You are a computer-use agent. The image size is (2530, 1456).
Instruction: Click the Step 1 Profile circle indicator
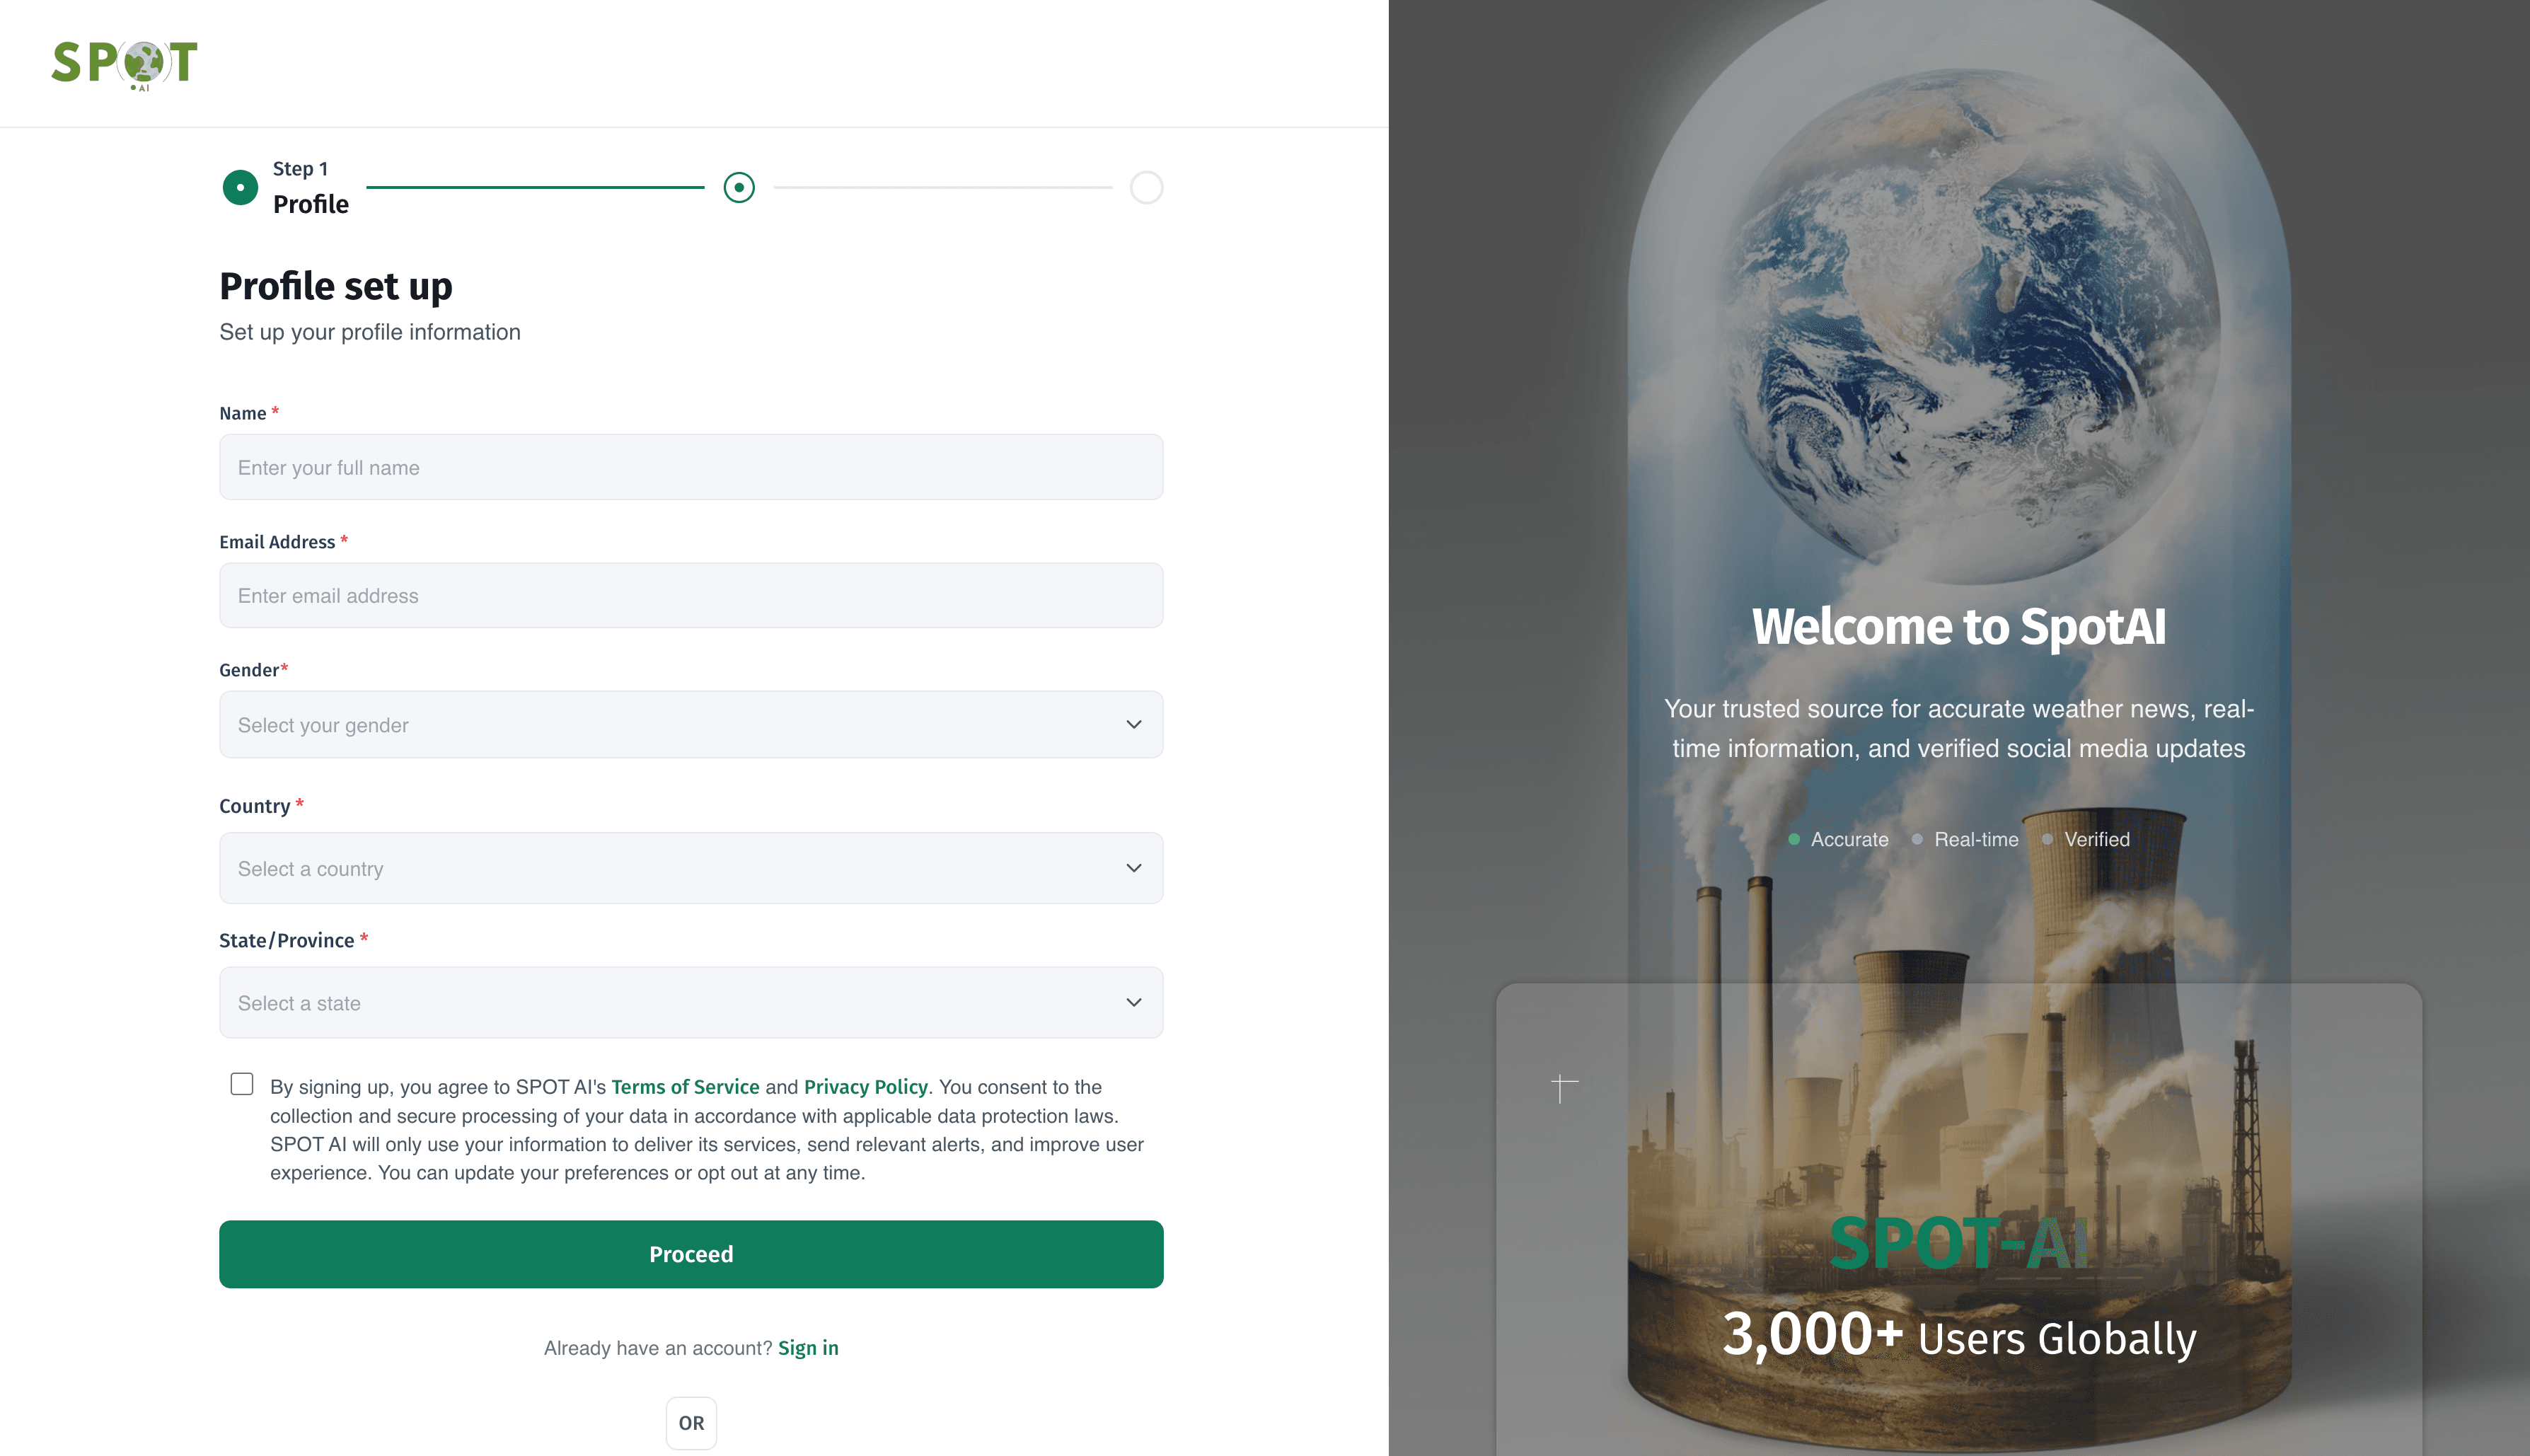[x=240, y=187]
